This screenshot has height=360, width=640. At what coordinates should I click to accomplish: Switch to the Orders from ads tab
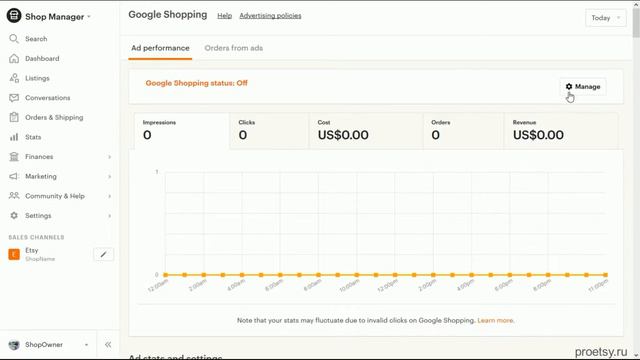tap(233, 48)
